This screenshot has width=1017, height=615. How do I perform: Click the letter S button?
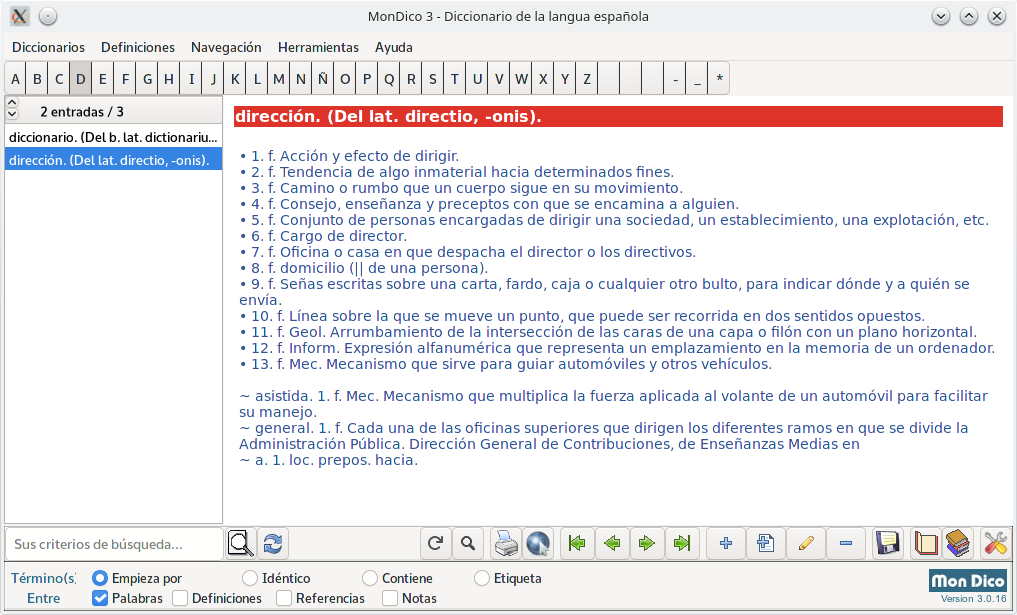click(x=433, y=79)
